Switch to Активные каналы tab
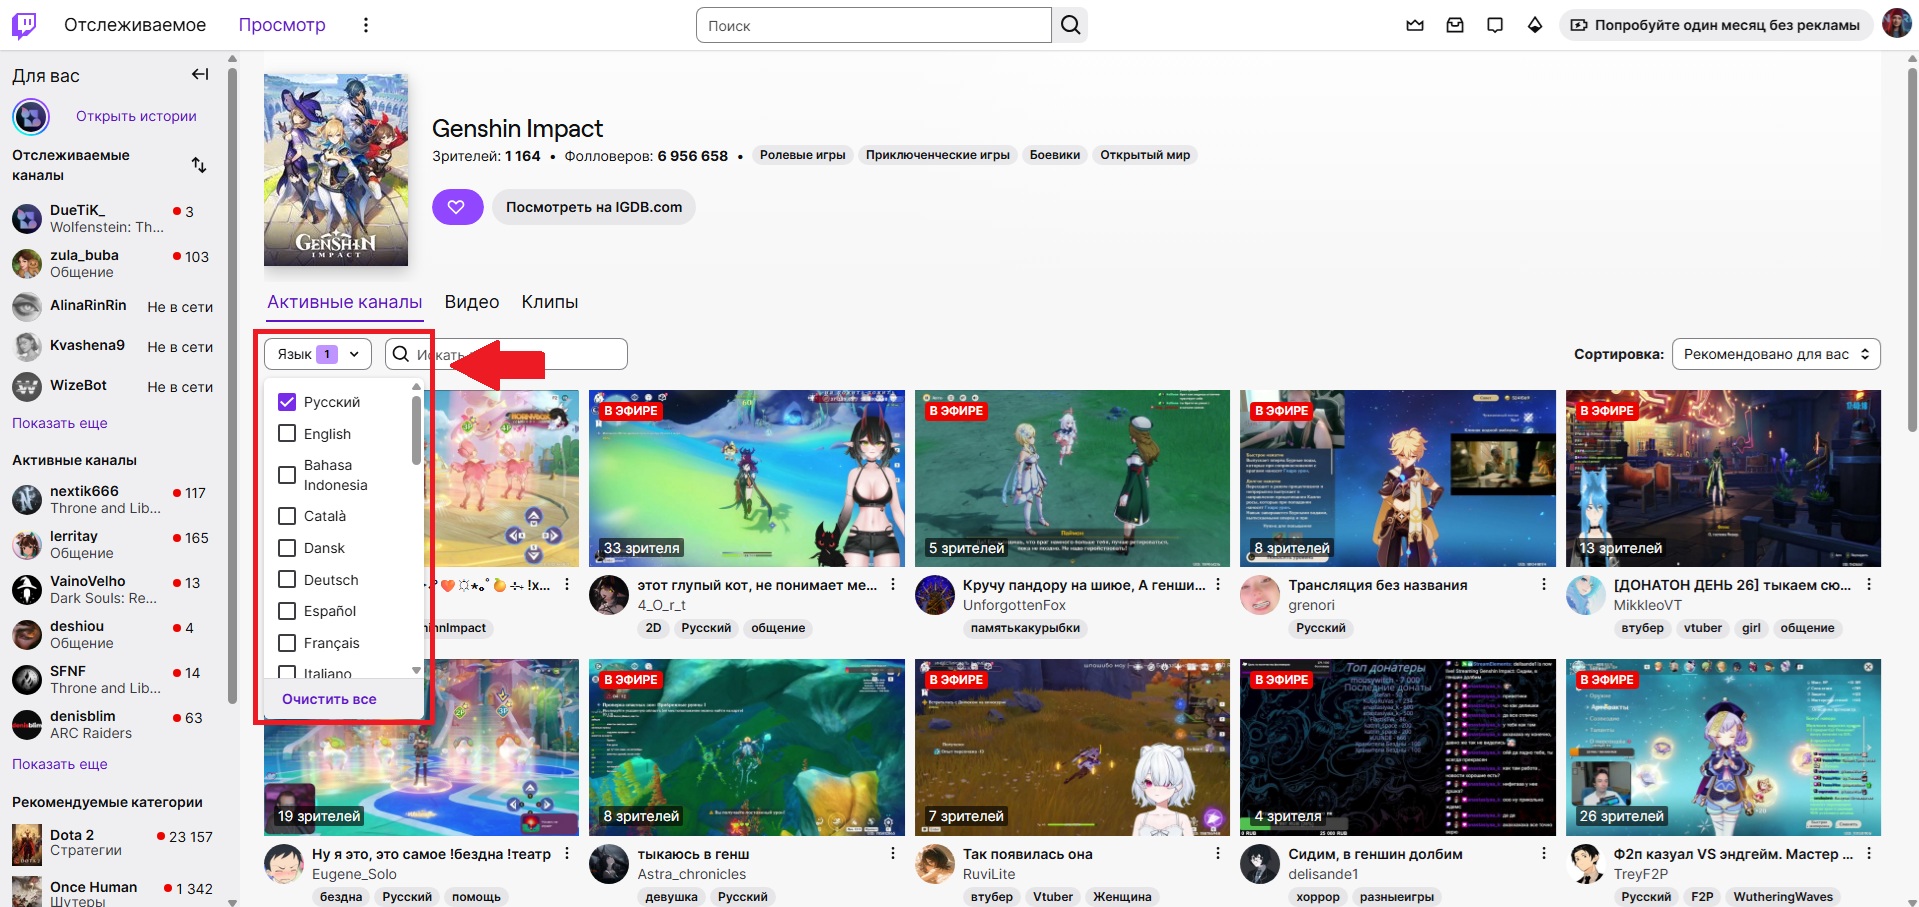The height and width of the screenshot is (907, 1919). (x=344, y=302)
